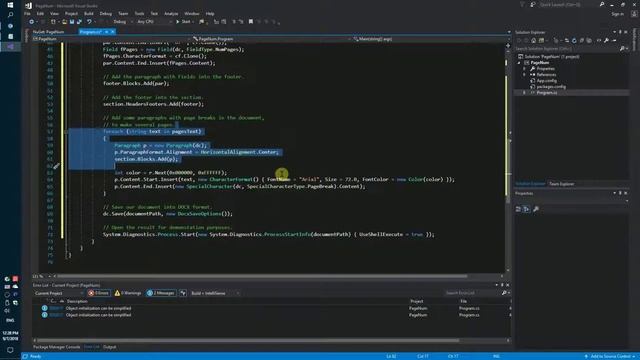Open the Project menu

pyautogui.click(x=71, y=13)
